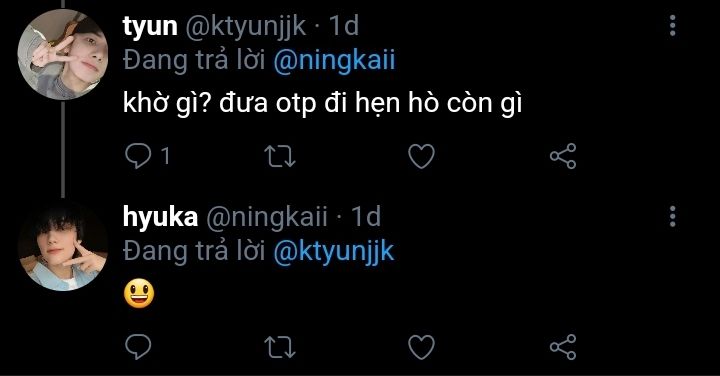
Task: View tyun's profile picture
Action: click(63, 54)
